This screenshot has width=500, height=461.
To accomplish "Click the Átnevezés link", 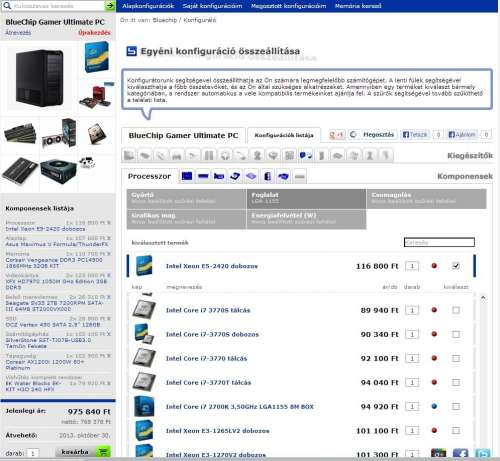I will (x=18, y=33).
